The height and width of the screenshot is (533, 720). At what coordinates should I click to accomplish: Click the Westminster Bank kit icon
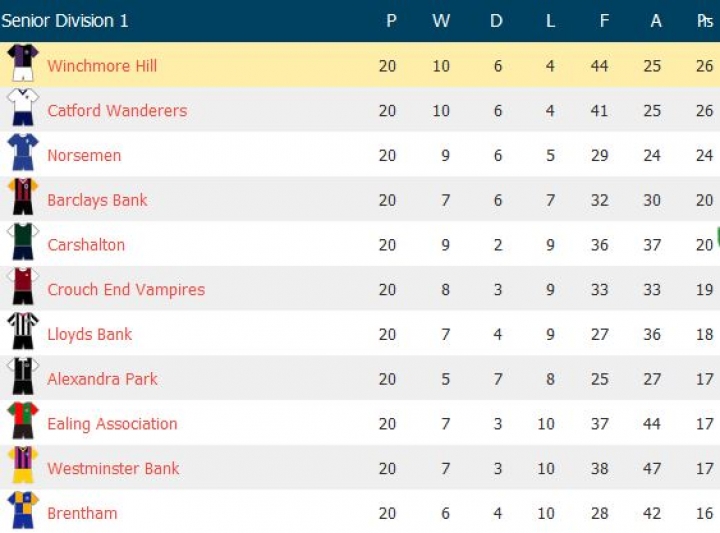click(22, 467)
